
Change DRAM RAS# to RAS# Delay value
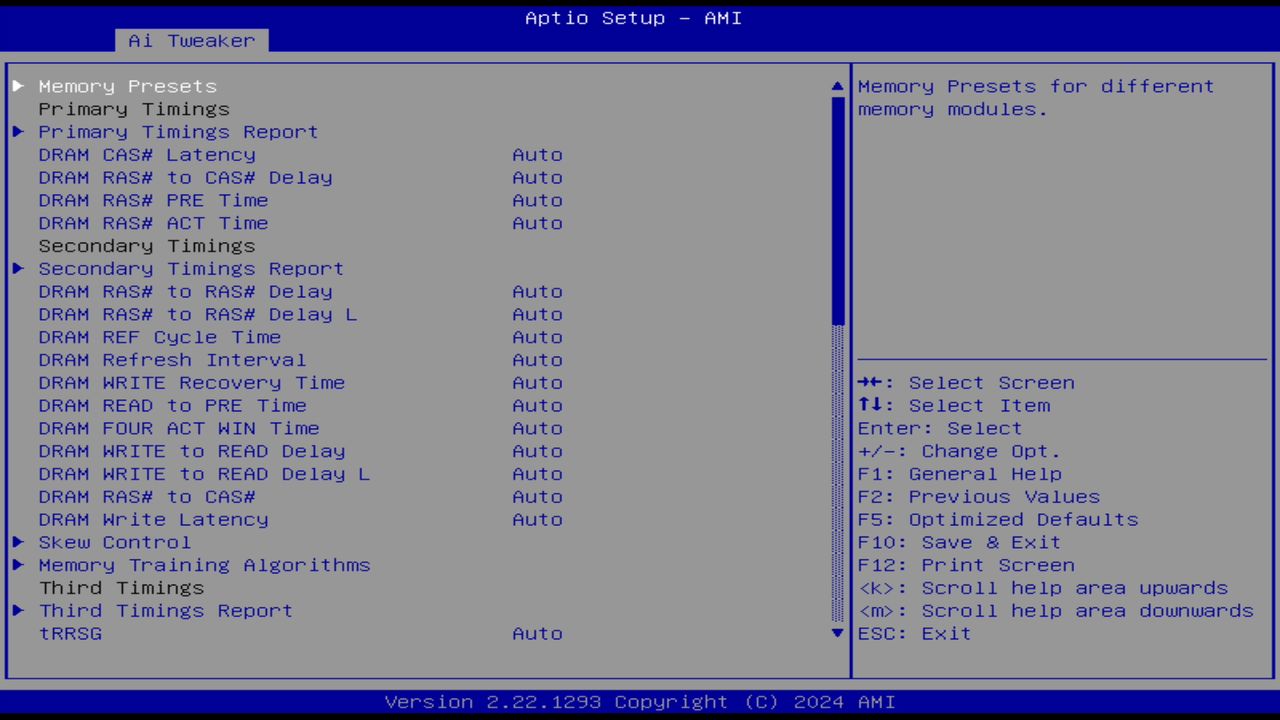pyautogui.click(x=537, y=292)
